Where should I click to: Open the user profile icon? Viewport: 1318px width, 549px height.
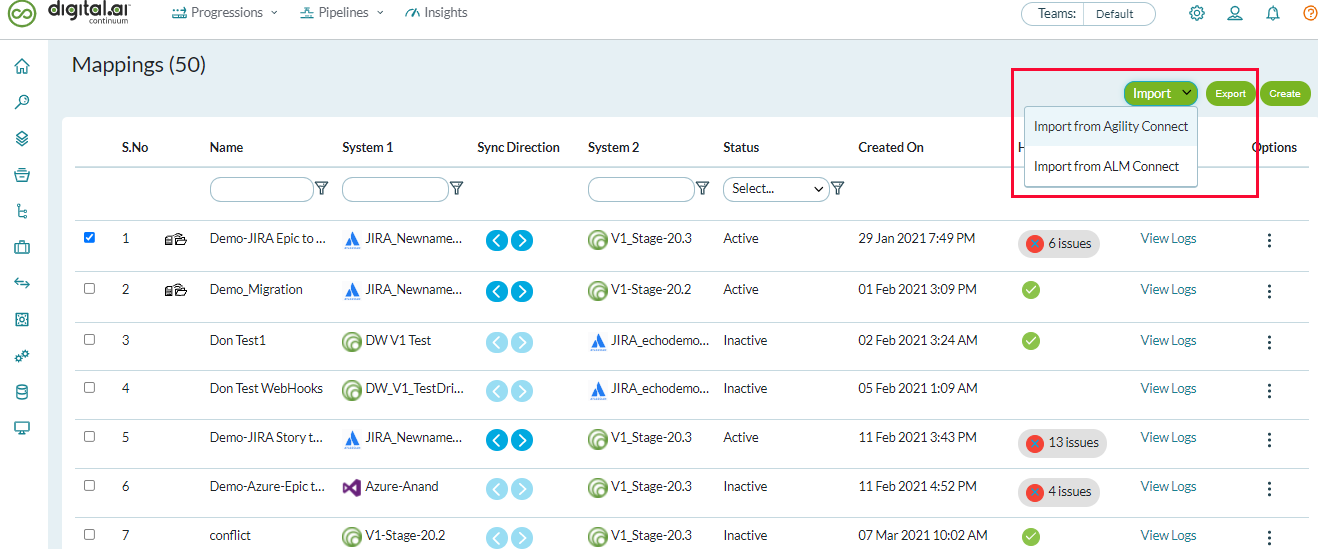(x=1235, y=13)
